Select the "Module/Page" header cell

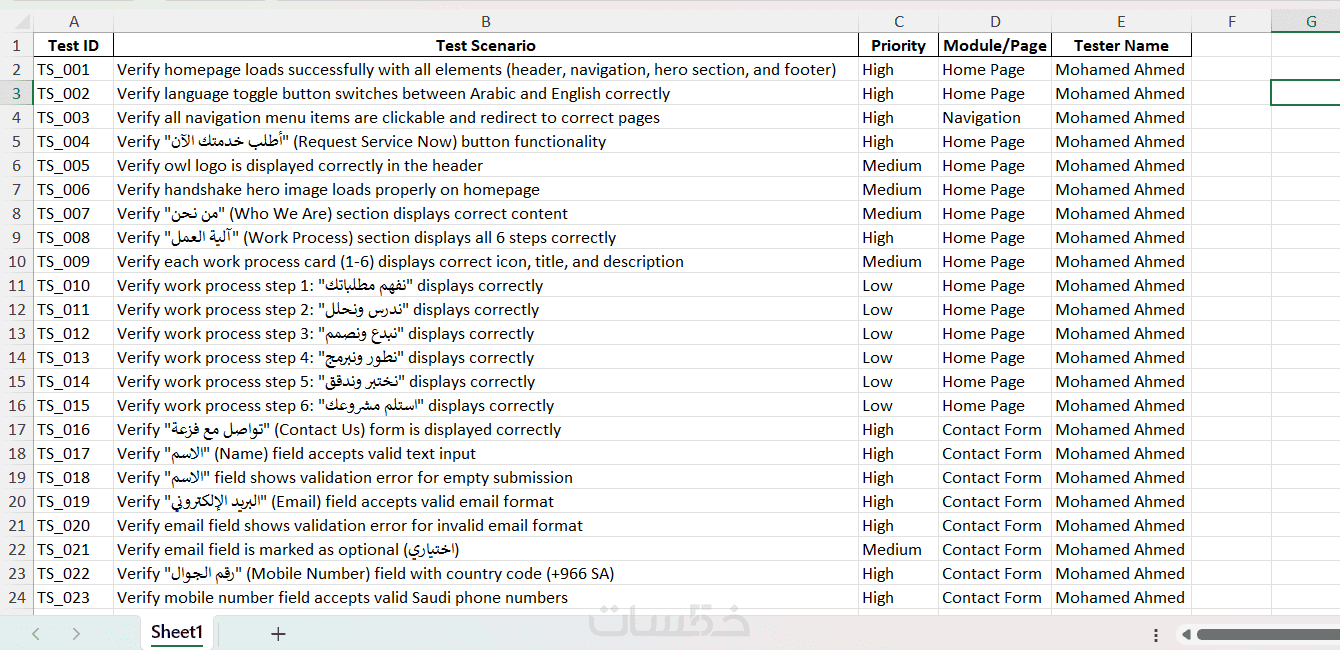click(994, 46)
